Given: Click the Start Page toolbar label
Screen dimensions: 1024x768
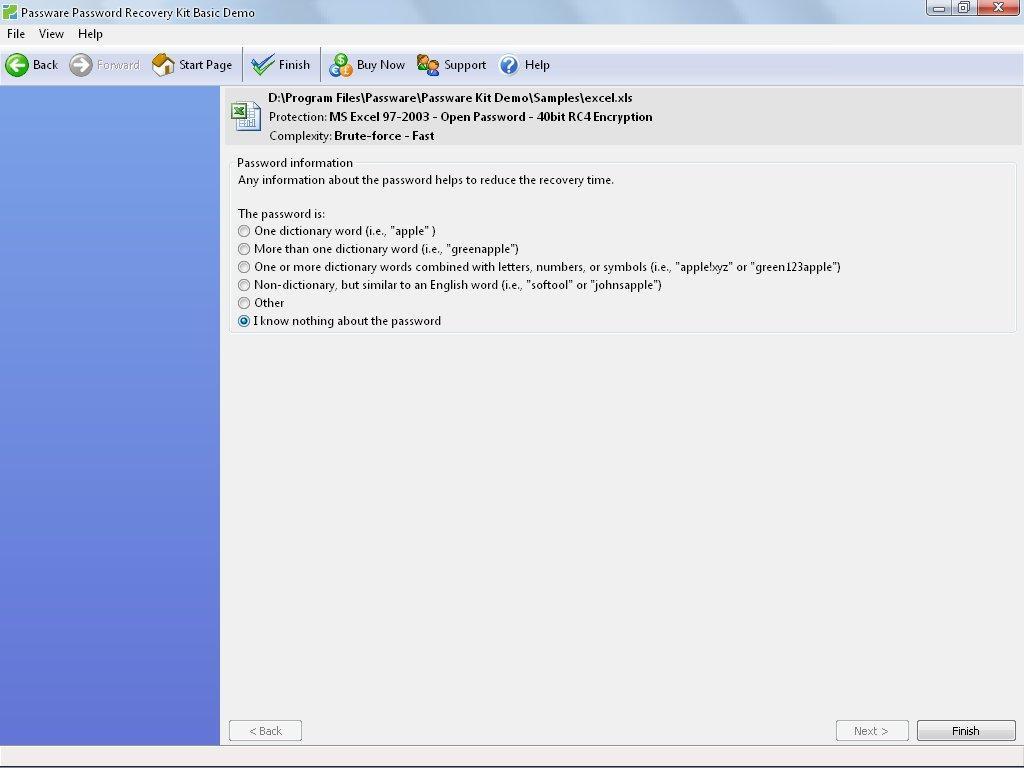Looking at the screenshot, I should click(x=205, y=65).
